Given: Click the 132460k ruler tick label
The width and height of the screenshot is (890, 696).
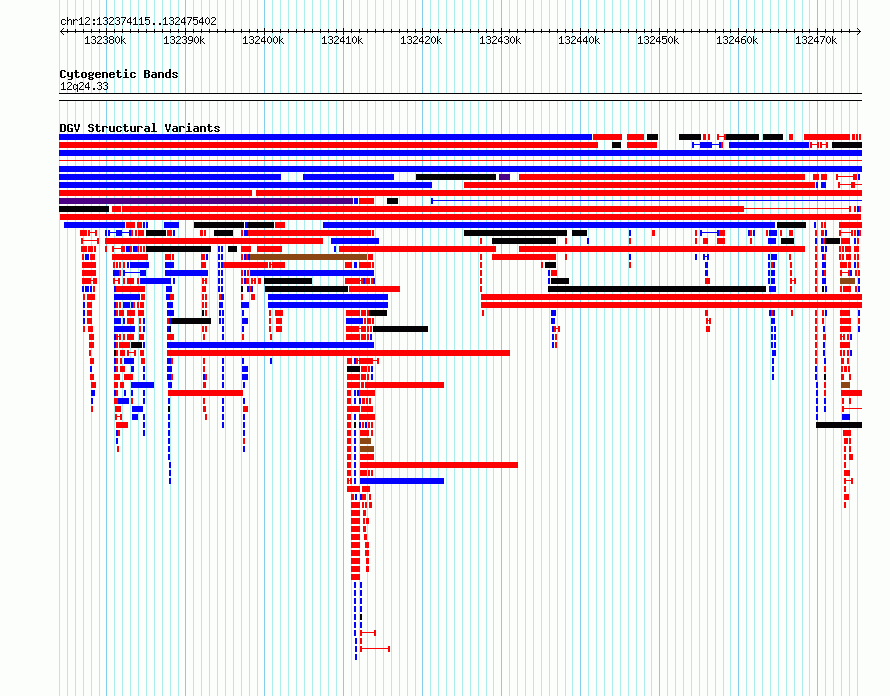Looking at the screenshot, I should 737,40.
